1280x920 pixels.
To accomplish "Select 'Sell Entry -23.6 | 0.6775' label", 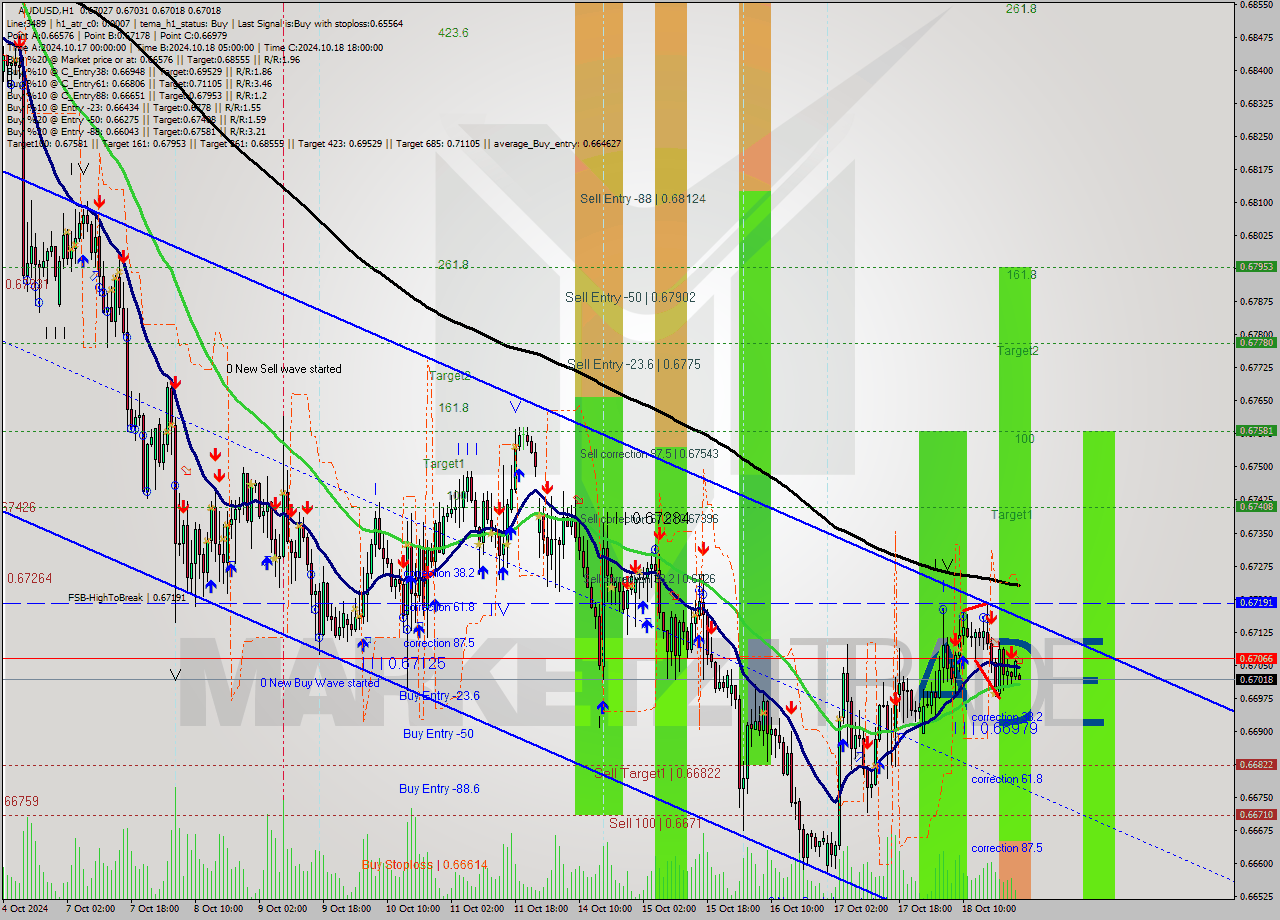I will pos(634,365).
